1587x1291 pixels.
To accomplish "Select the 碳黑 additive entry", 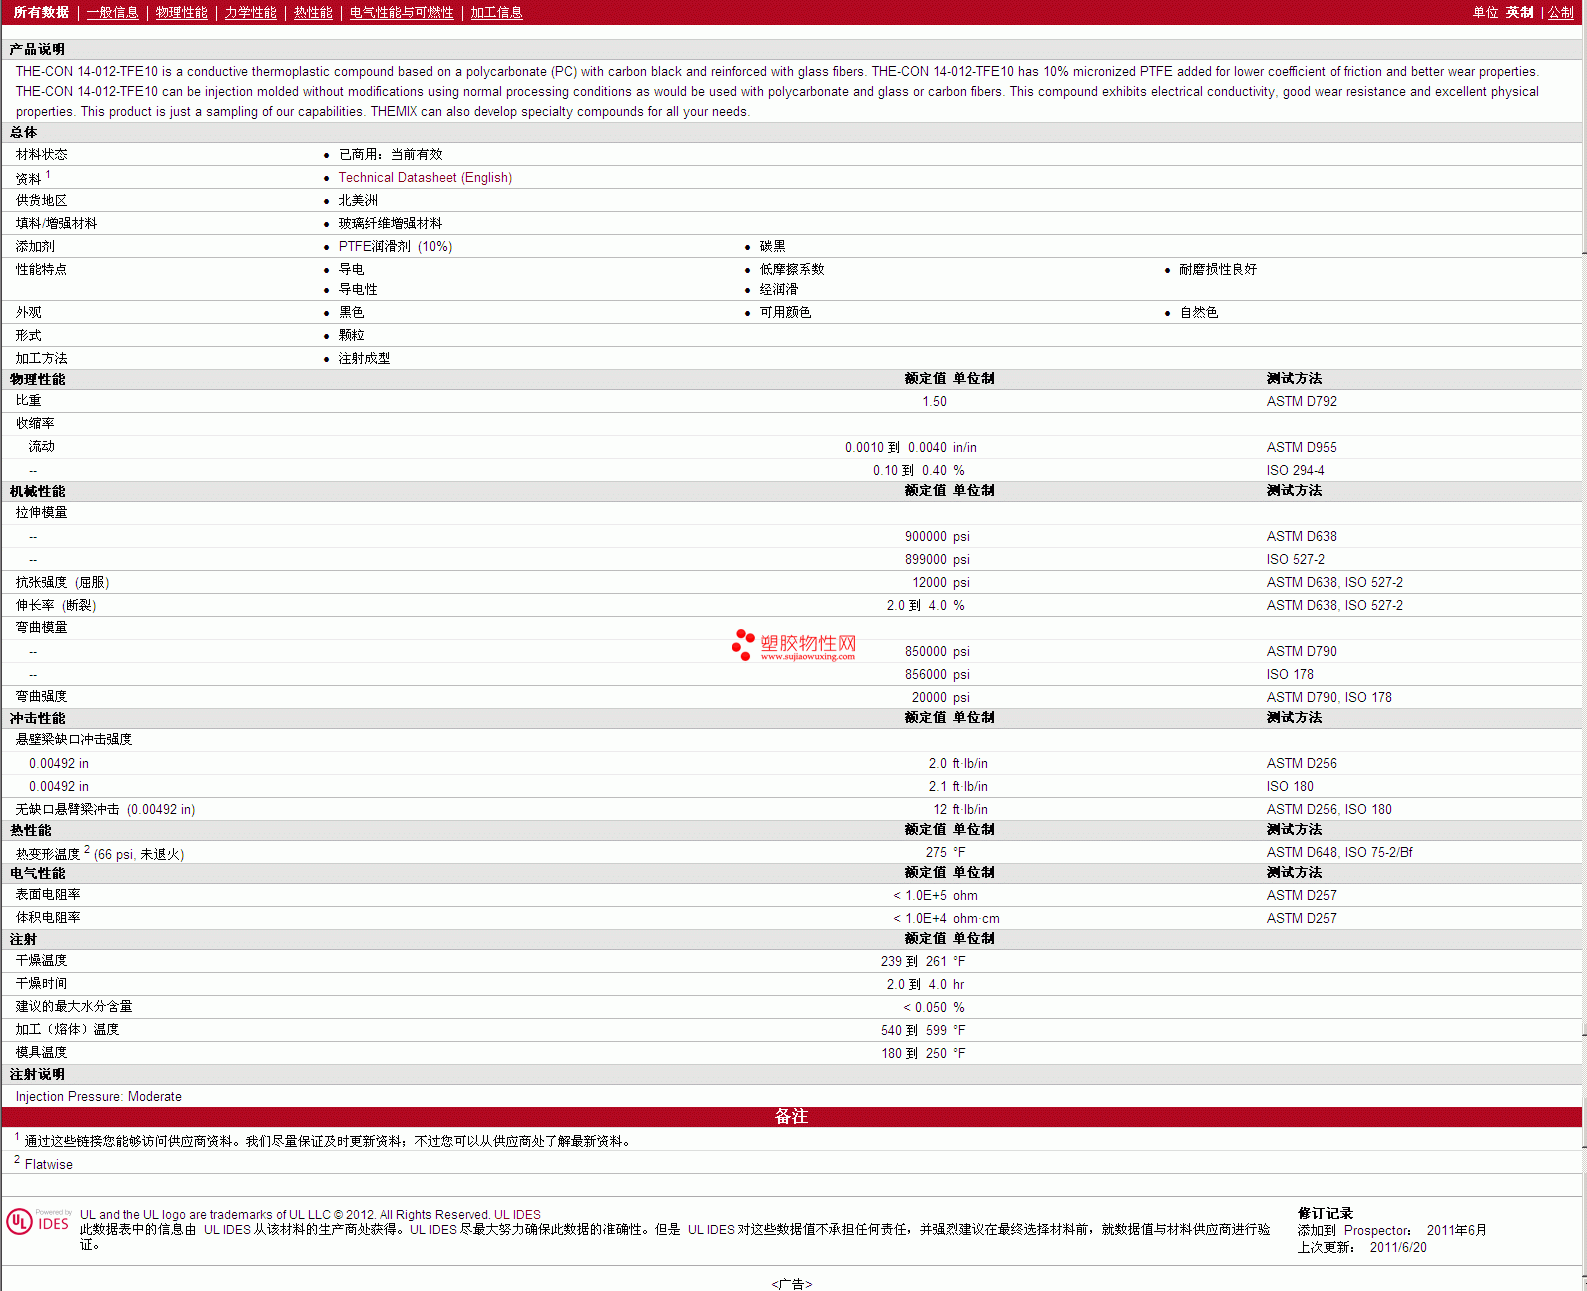I will [772, 246].
